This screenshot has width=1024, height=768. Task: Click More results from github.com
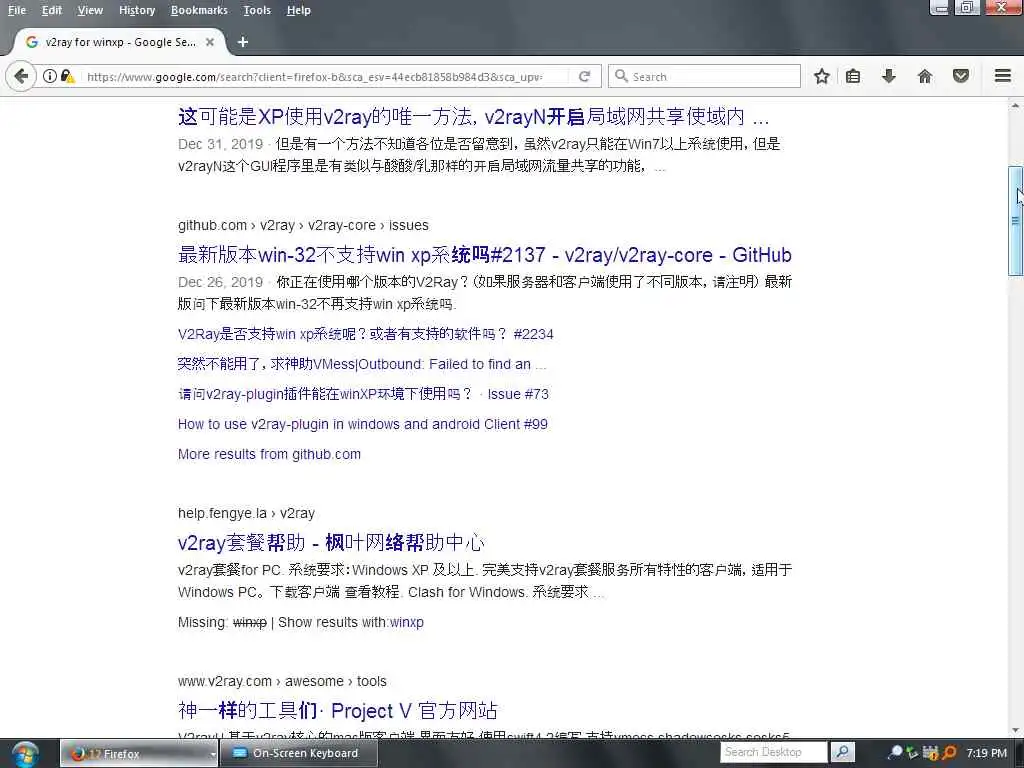point(269,454)
